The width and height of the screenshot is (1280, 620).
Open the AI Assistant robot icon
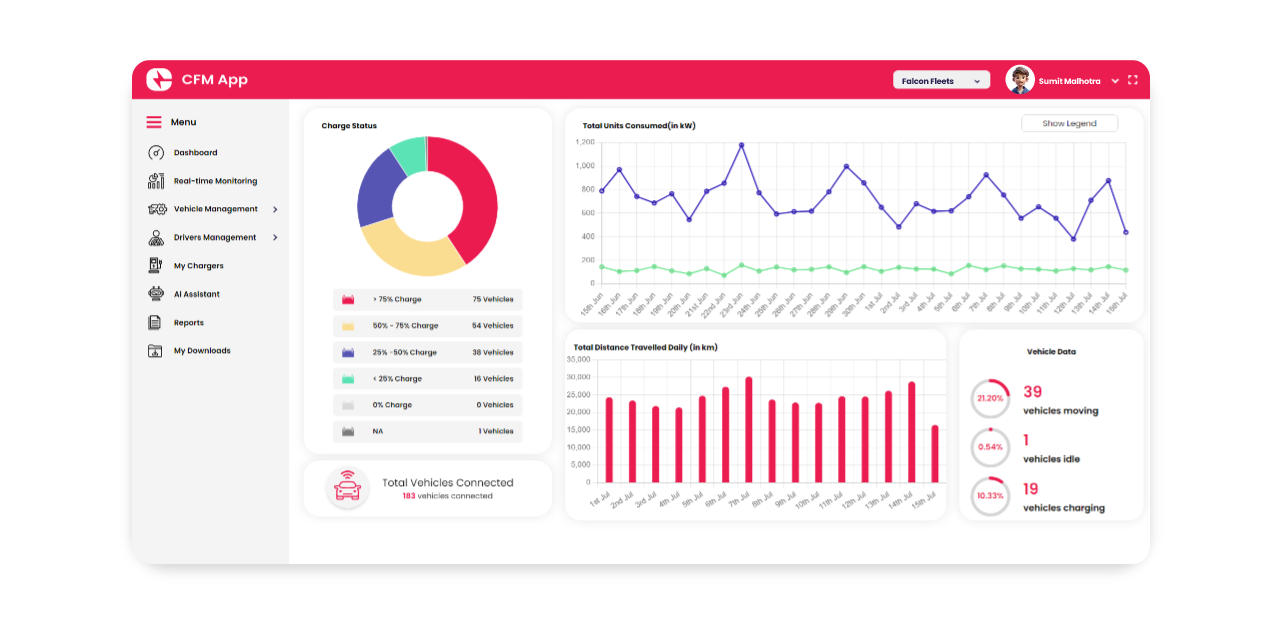(155, 294)
